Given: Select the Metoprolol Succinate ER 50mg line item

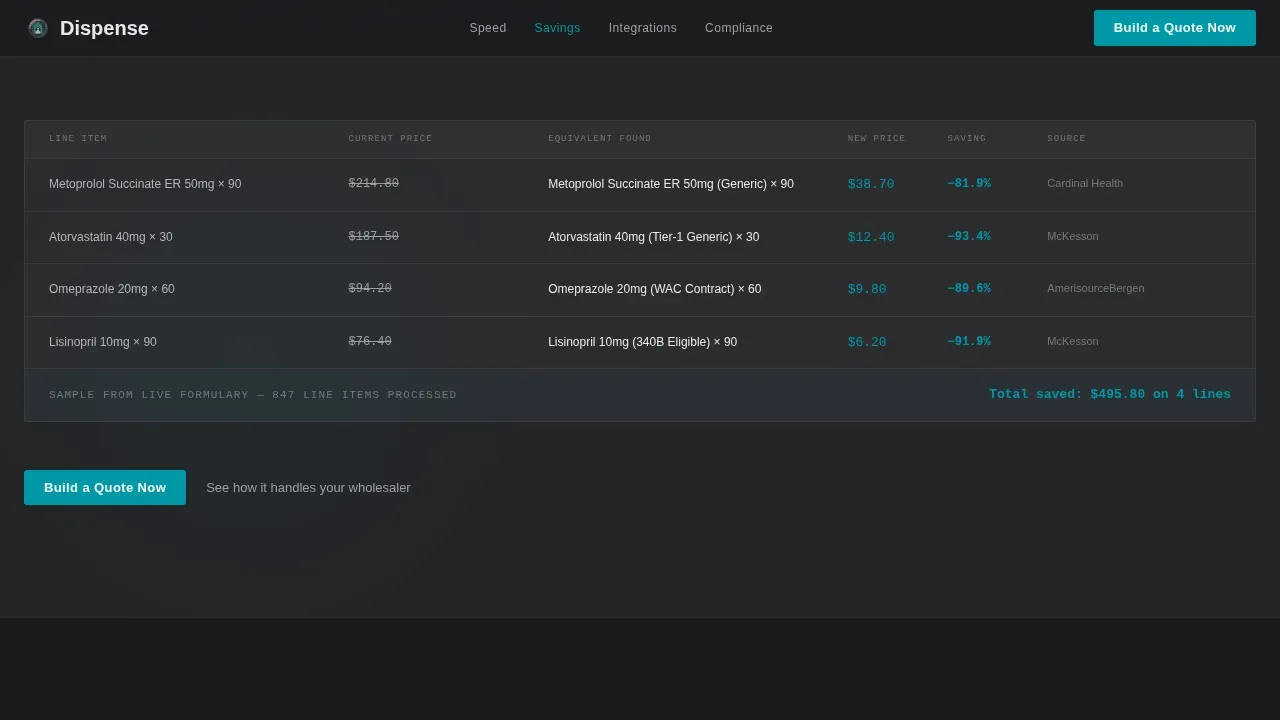Looking at the screenshot, I should (640, 184).
